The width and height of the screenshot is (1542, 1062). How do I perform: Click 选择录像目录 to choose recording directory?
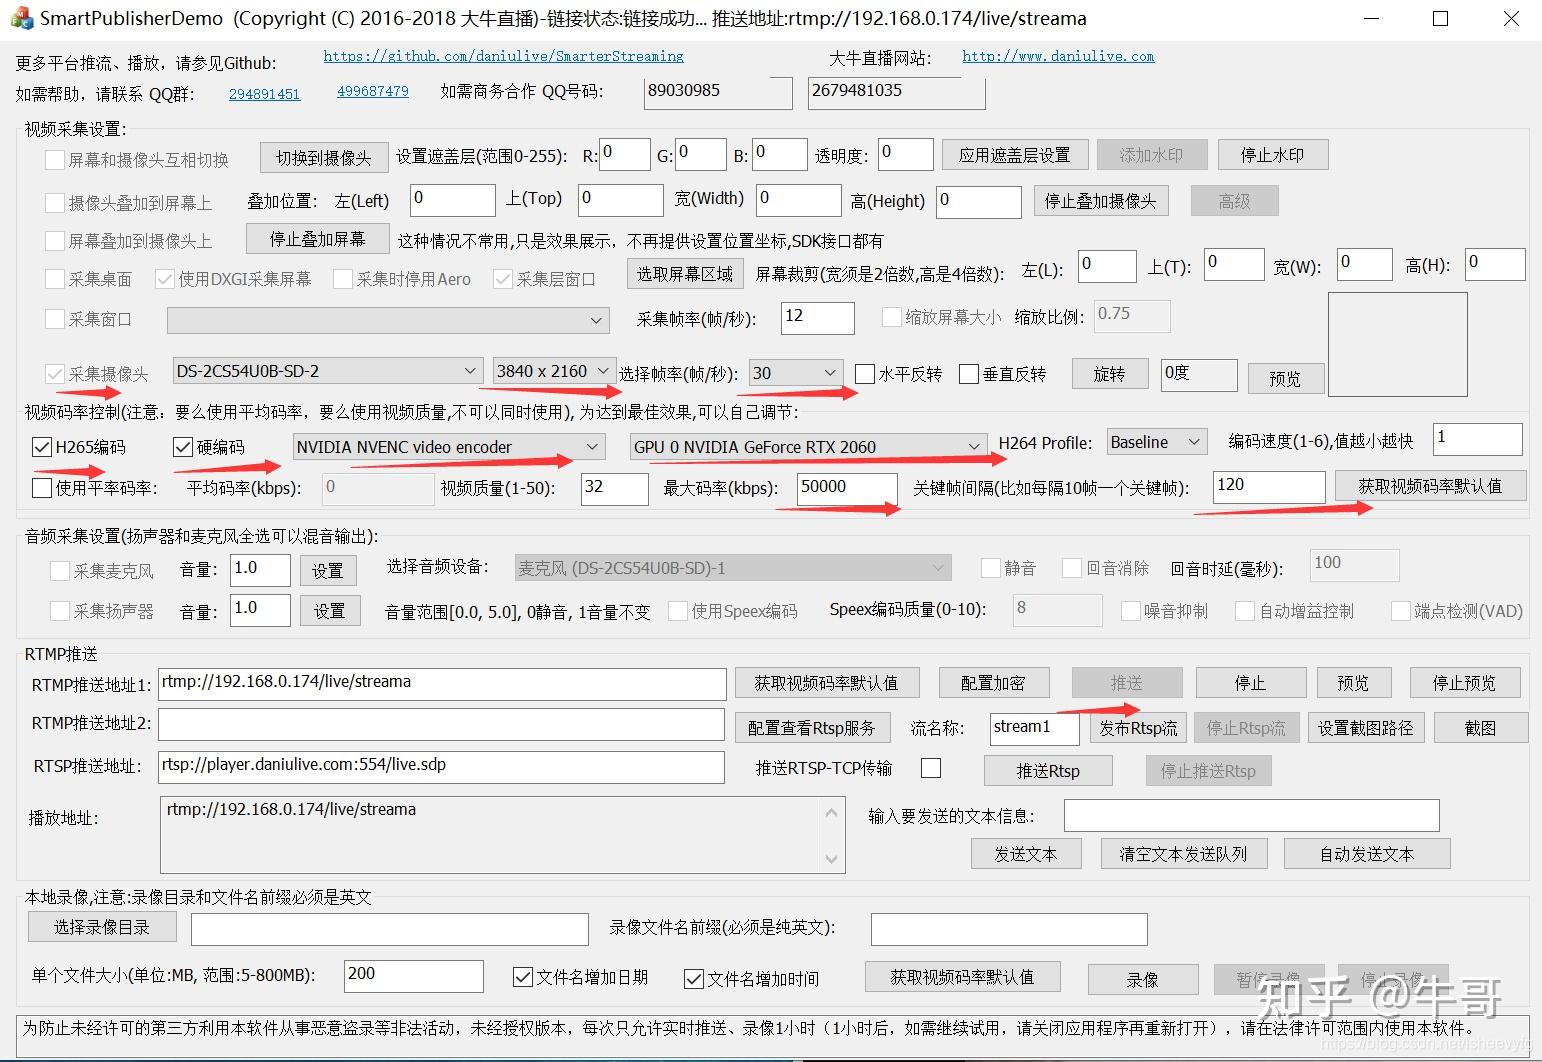pos(101,927)
